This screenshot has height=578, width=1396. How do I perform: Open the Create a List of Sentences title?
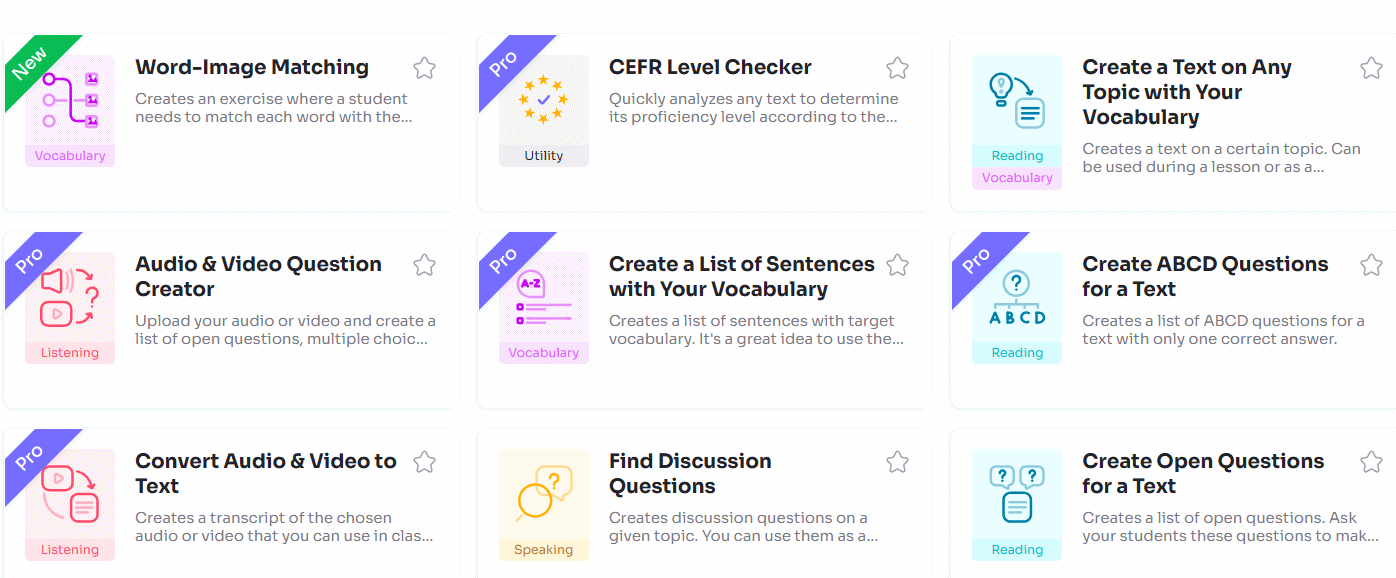[741, 276]
